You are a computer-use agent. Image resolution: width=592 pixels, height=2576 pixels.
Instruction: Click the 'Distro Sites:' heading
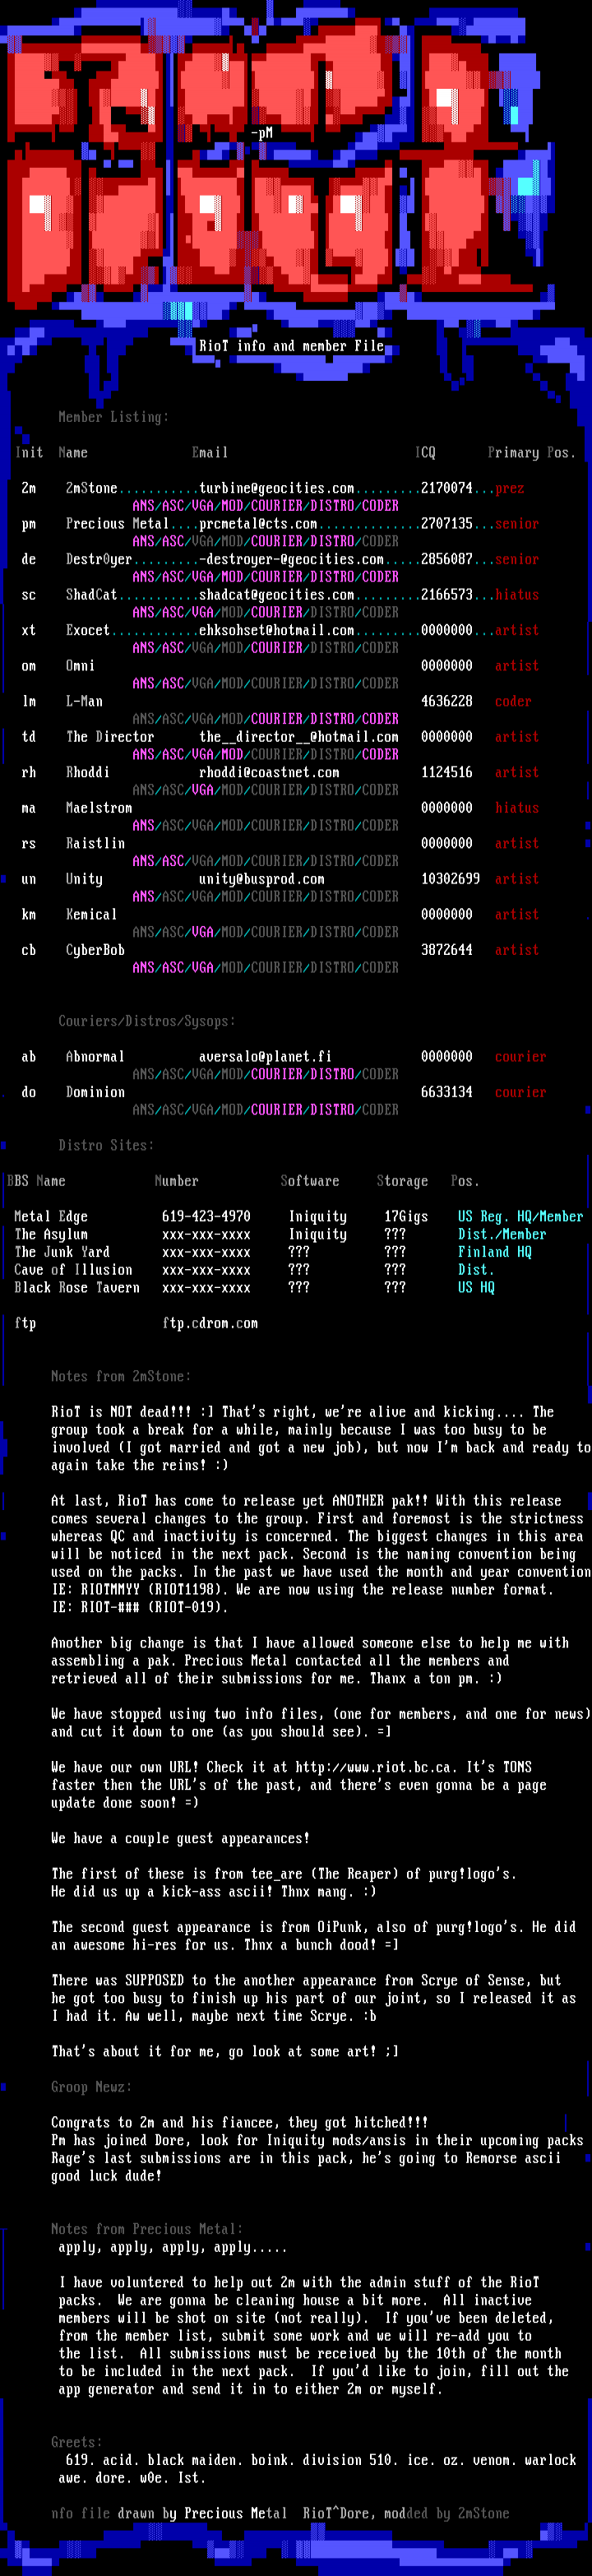[x=106, y=1145]
